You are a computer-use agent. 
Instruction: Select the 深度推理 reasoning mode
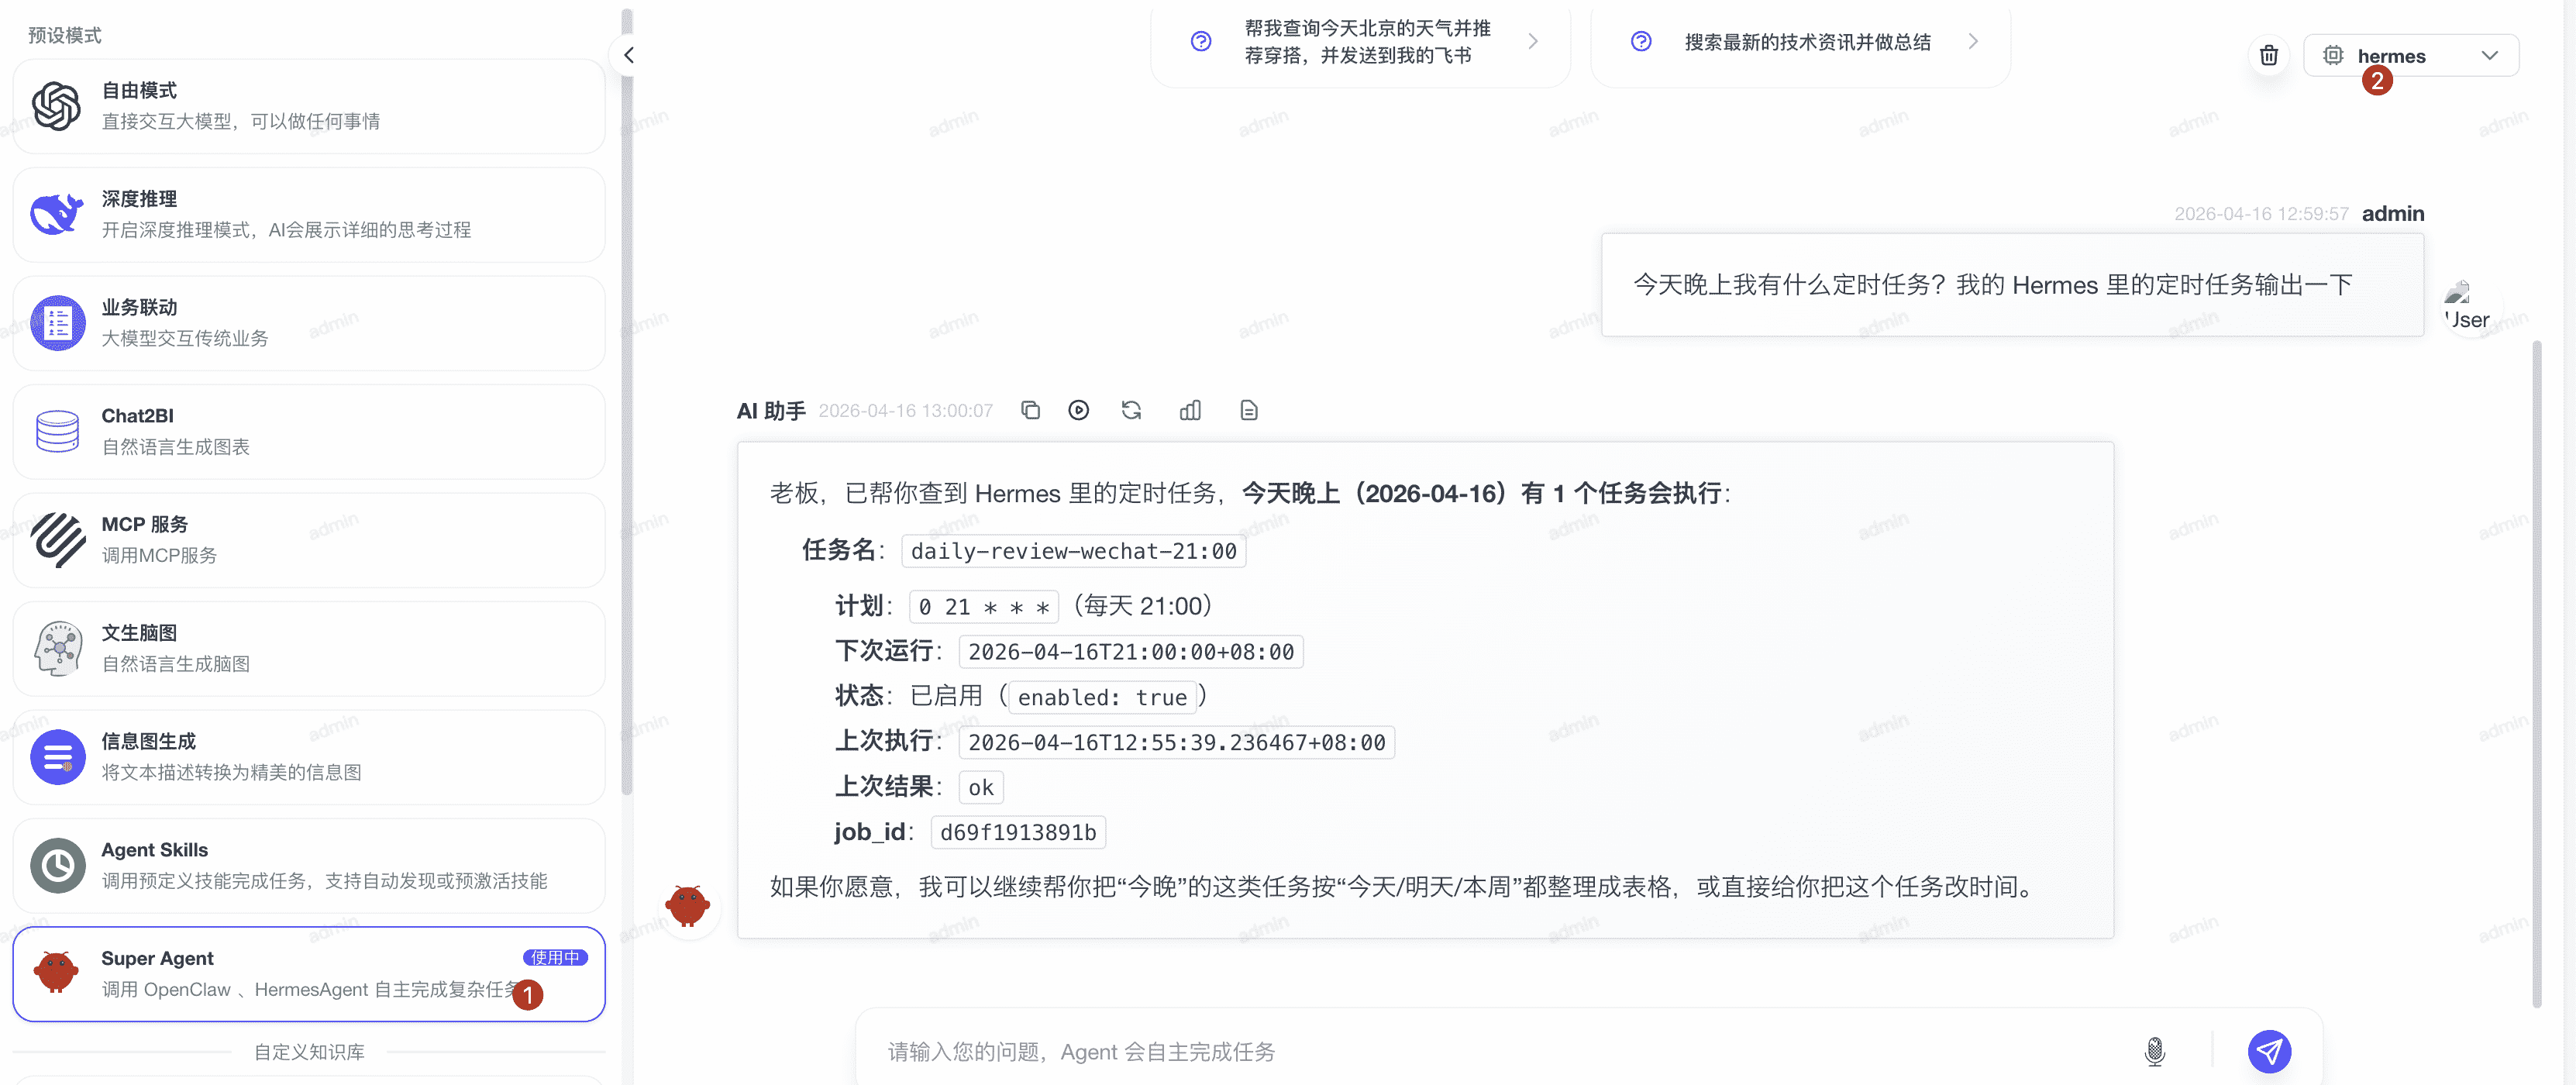(309, 214)
